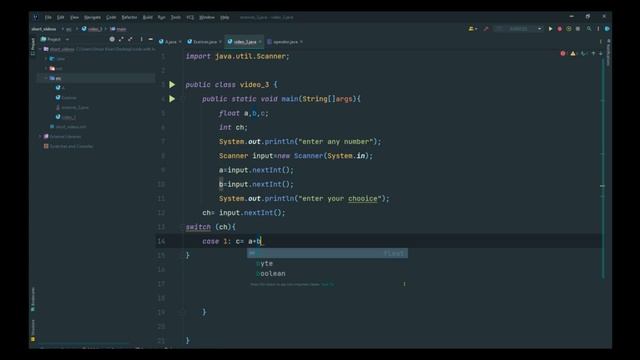This screenshot has width=640, height=360.
Task: Choose the byte completion suggestion
Action: [327, 264]
